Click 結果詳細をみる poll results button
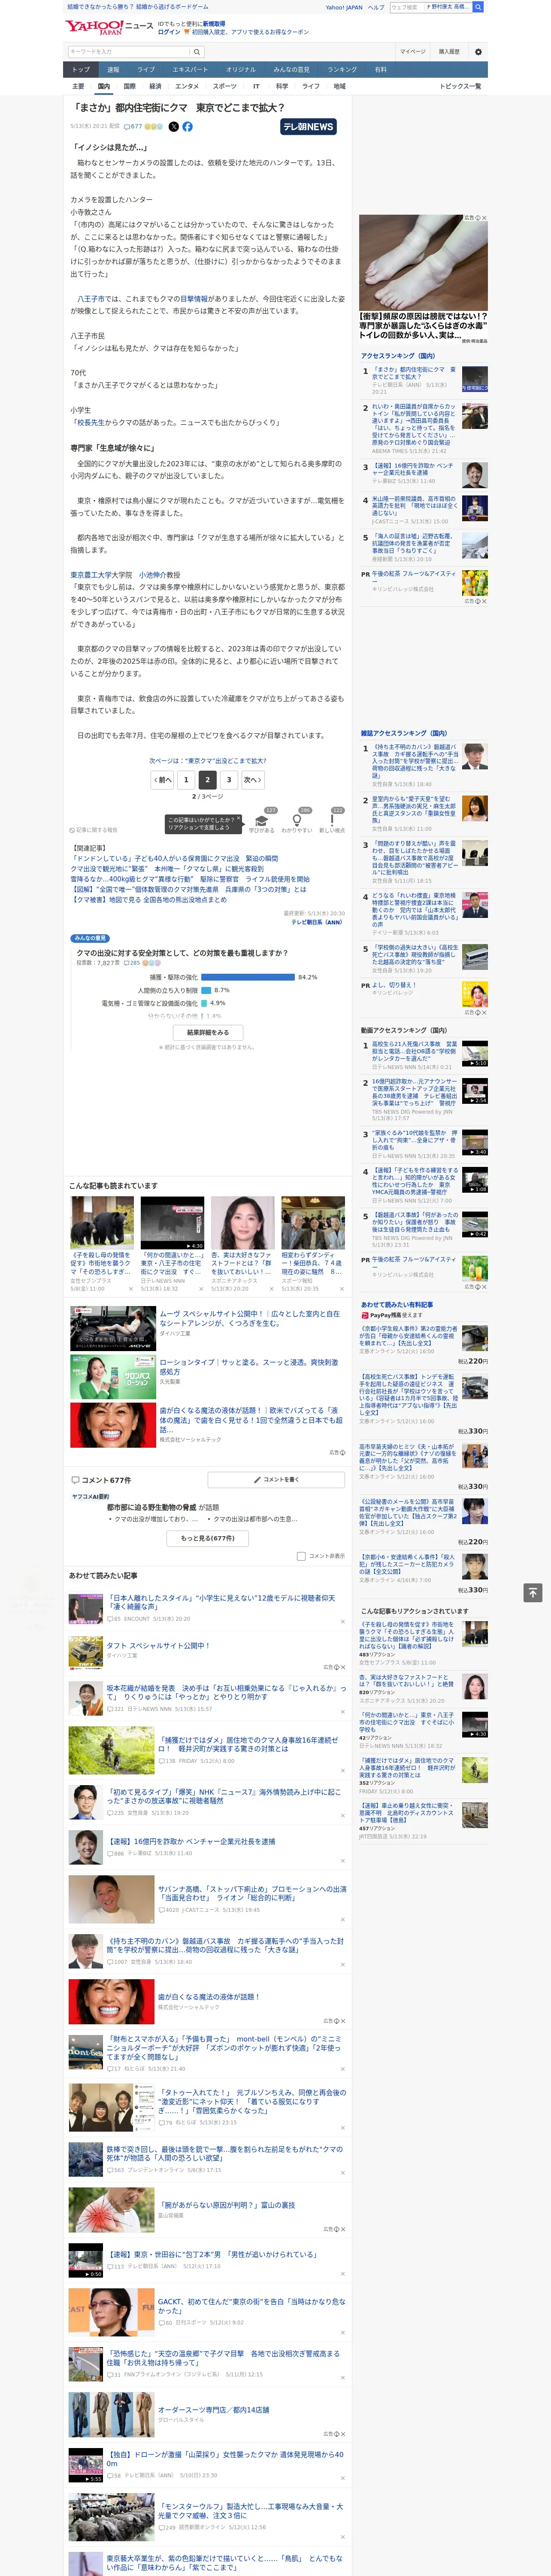Viewport: 551px width, 2576px height. 208,1032
